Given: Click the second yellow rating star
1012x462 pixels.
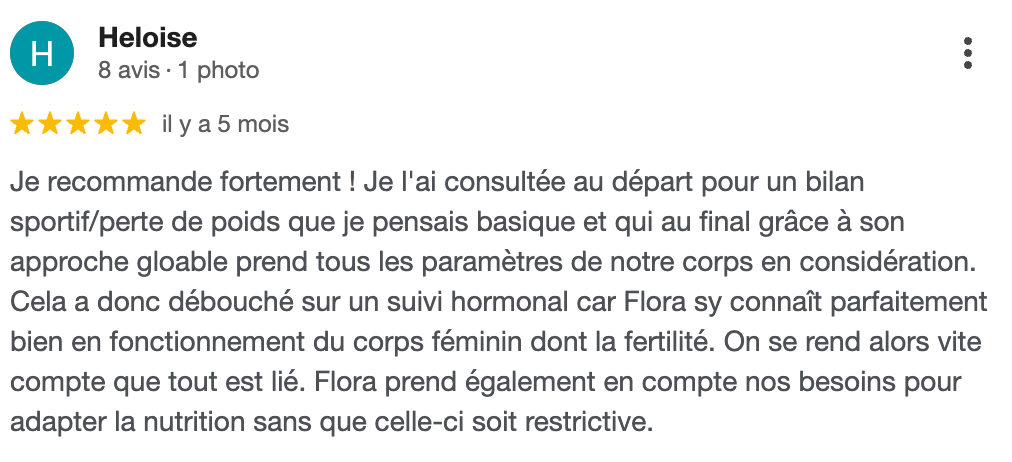Looking at the screenshot, I should [x=50, y=125].
